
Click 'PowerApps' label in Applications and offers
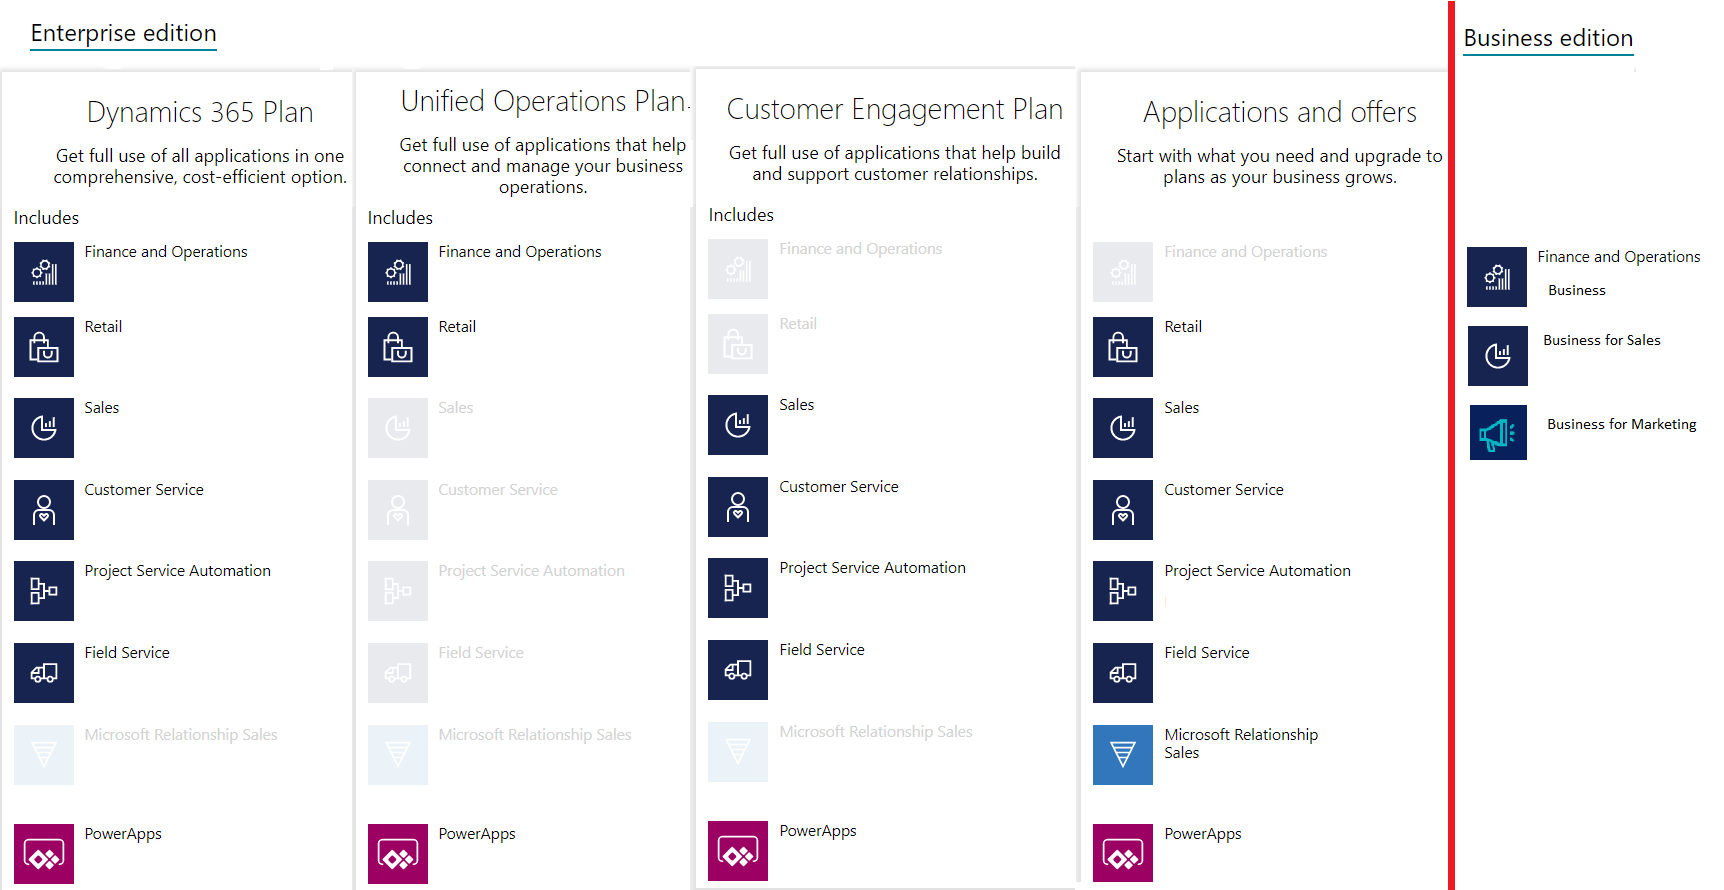(1203, 834)
